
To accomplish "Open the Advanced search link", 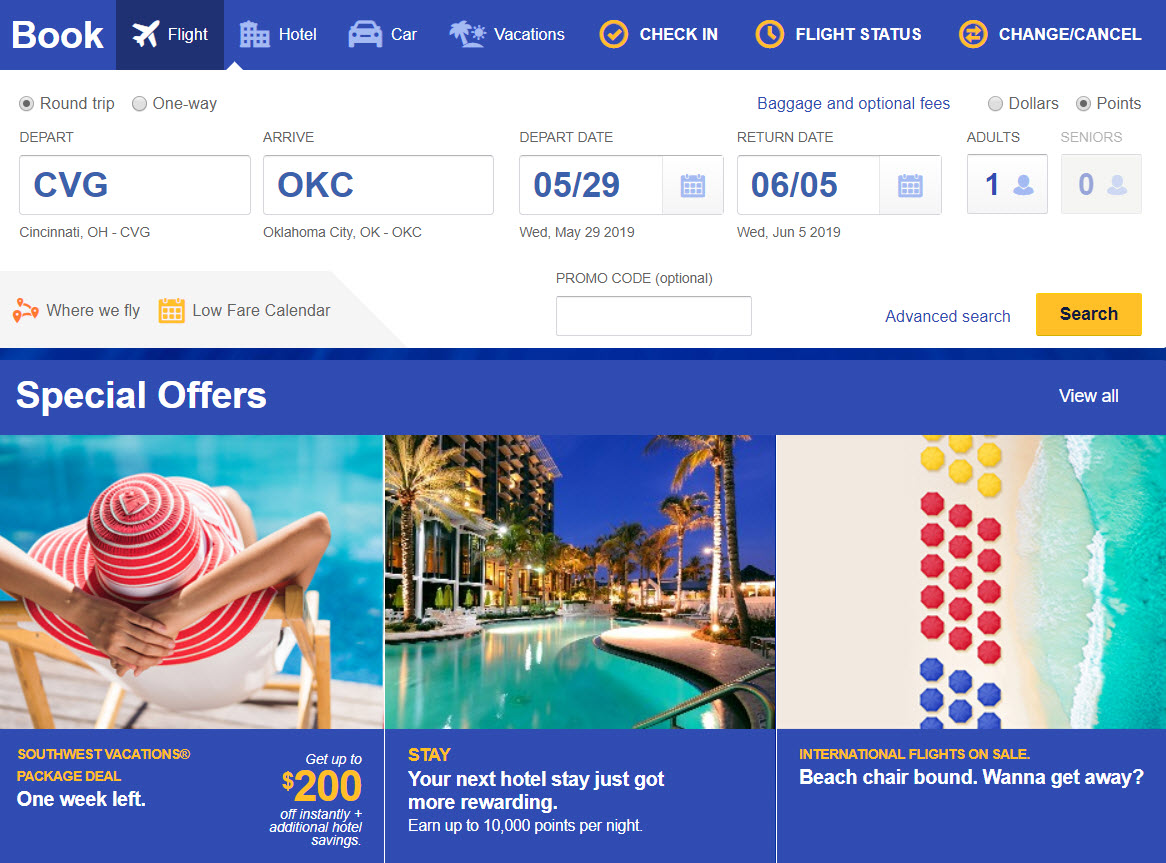I will click(947, 316).
